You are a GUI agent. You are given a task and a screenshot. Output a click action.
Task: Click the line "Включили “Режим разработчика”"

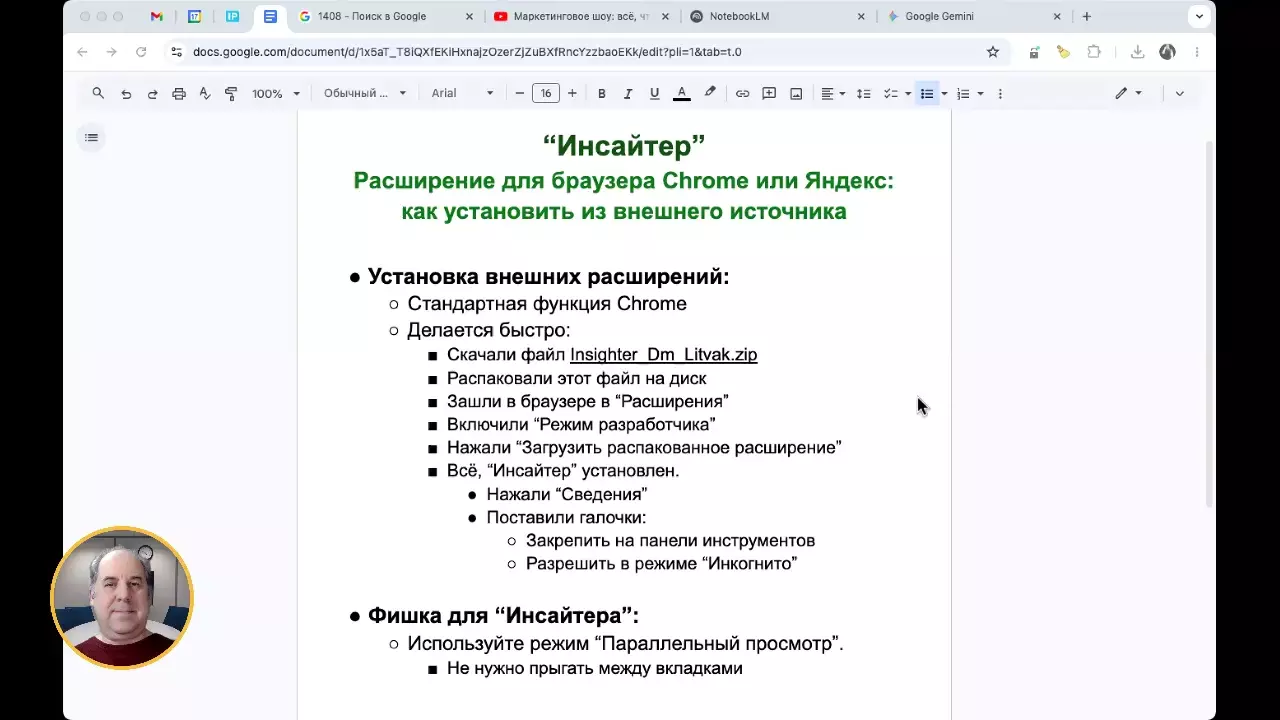tap(581, 425)
